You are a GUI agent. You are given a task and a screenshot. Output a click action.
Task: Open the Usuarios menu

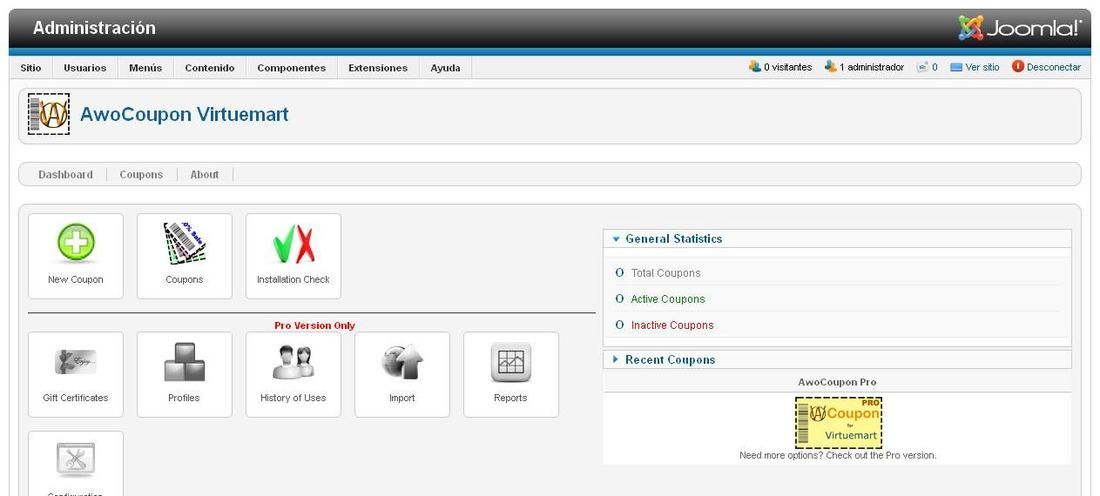click(x=85, y=68)
